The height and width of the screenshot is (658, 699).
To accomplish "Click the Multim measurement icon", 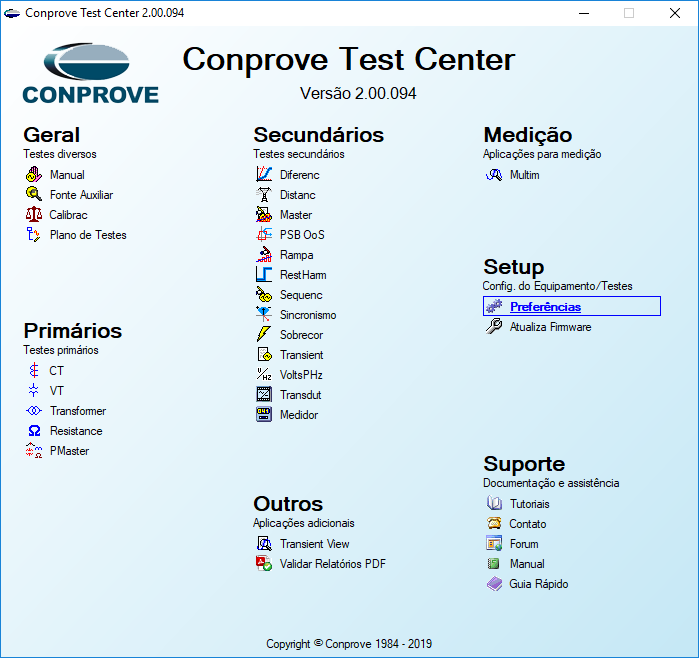I will pyautogui.click(x=494, y=174).
